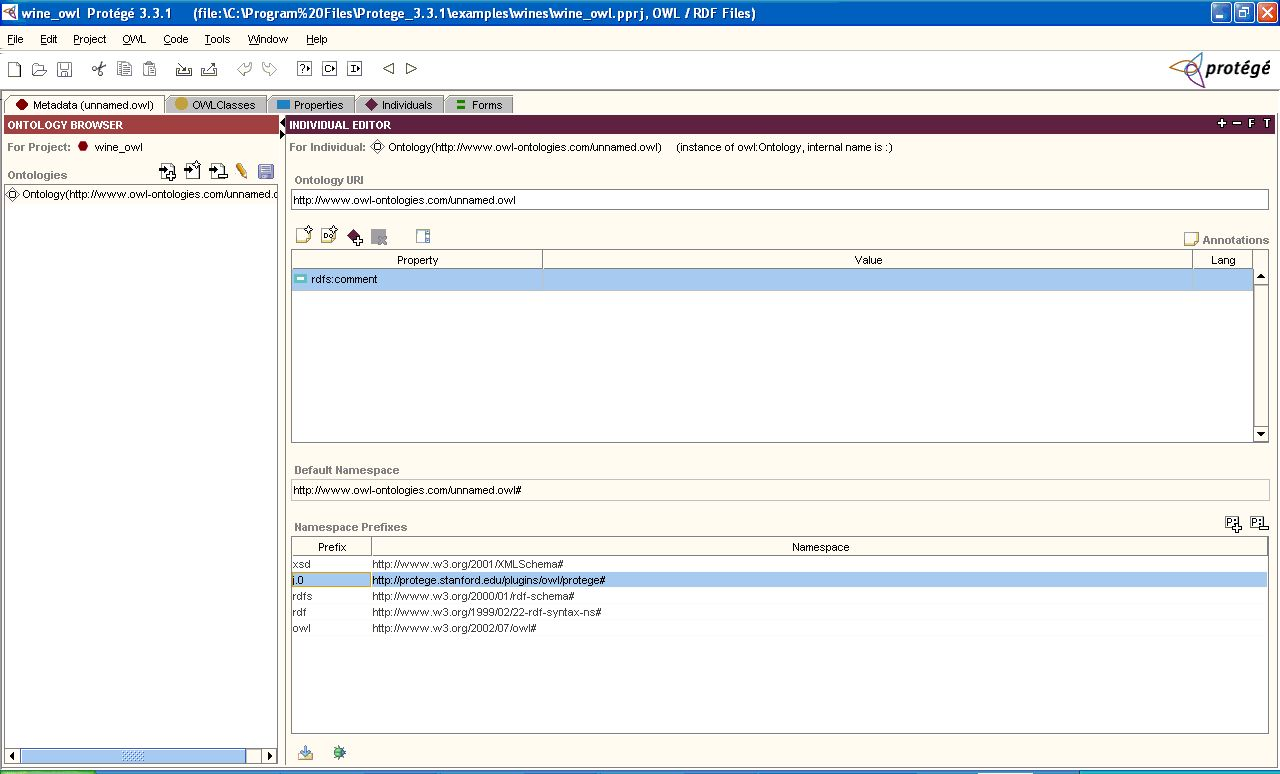Click Ontology Browser horizontal scrollbar thumb
Screen dimensions: 1280x774
(x=133, y=756)
